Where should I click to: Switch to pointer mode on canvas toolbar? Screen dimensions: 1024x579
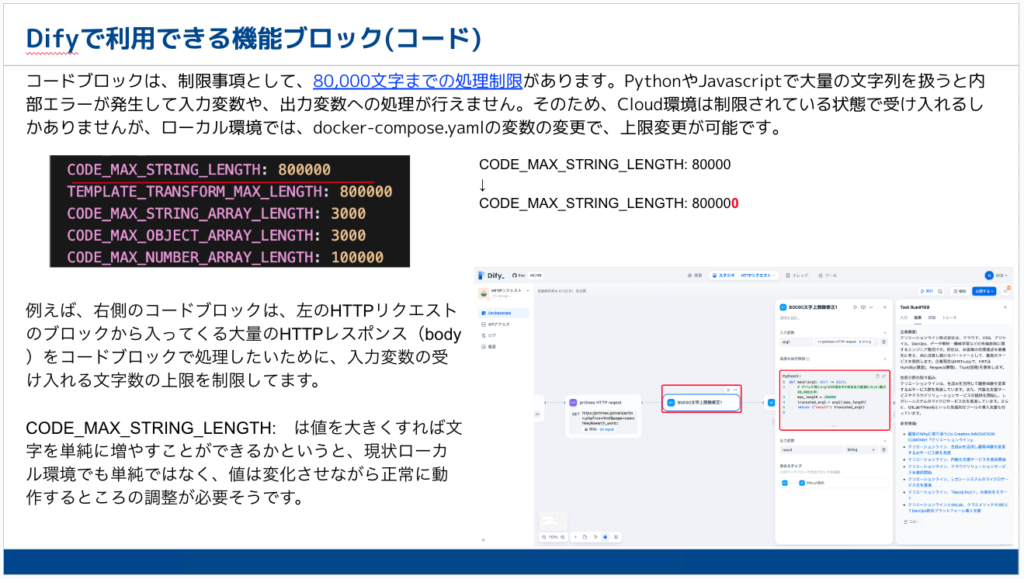[596, 537]
